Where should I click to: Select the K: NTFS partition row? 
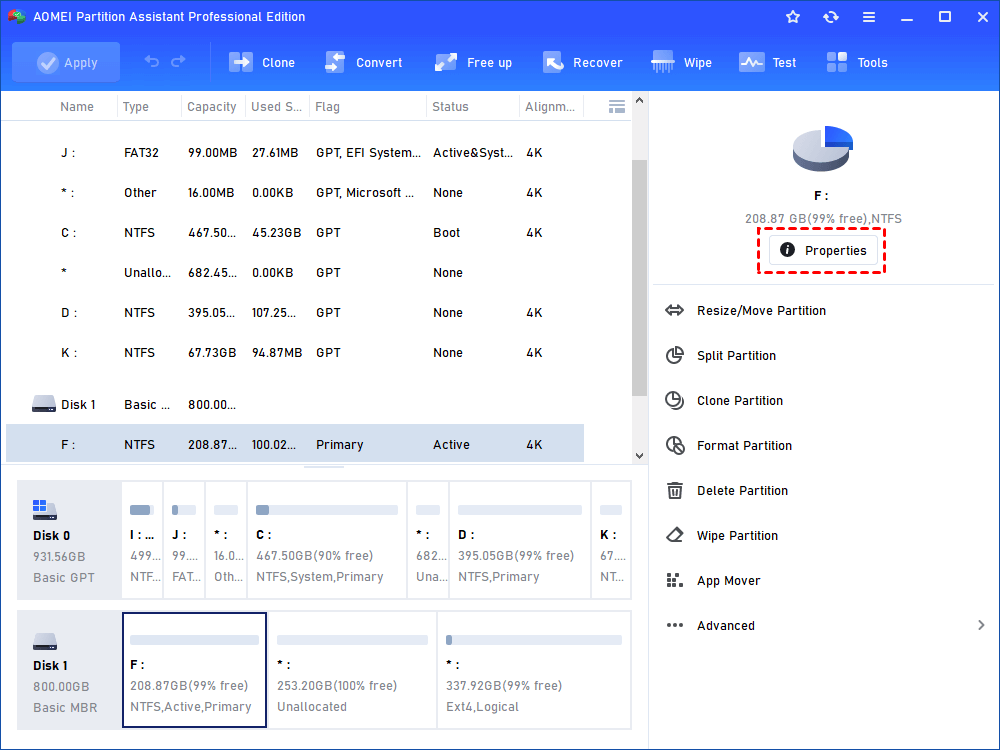click(295, 353)
